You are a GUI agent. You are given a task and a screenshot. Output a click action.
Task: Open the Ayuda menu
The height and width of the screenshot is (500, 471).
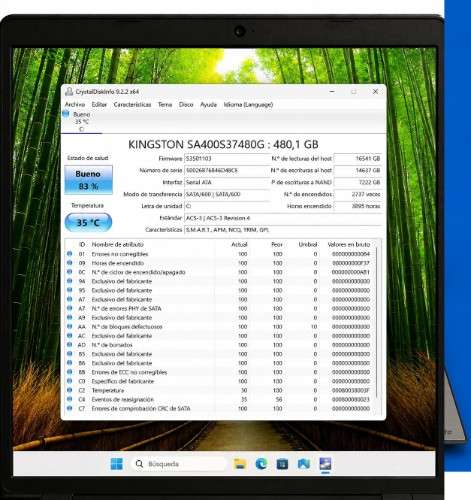pyautogui.click(x=208, y=105)
